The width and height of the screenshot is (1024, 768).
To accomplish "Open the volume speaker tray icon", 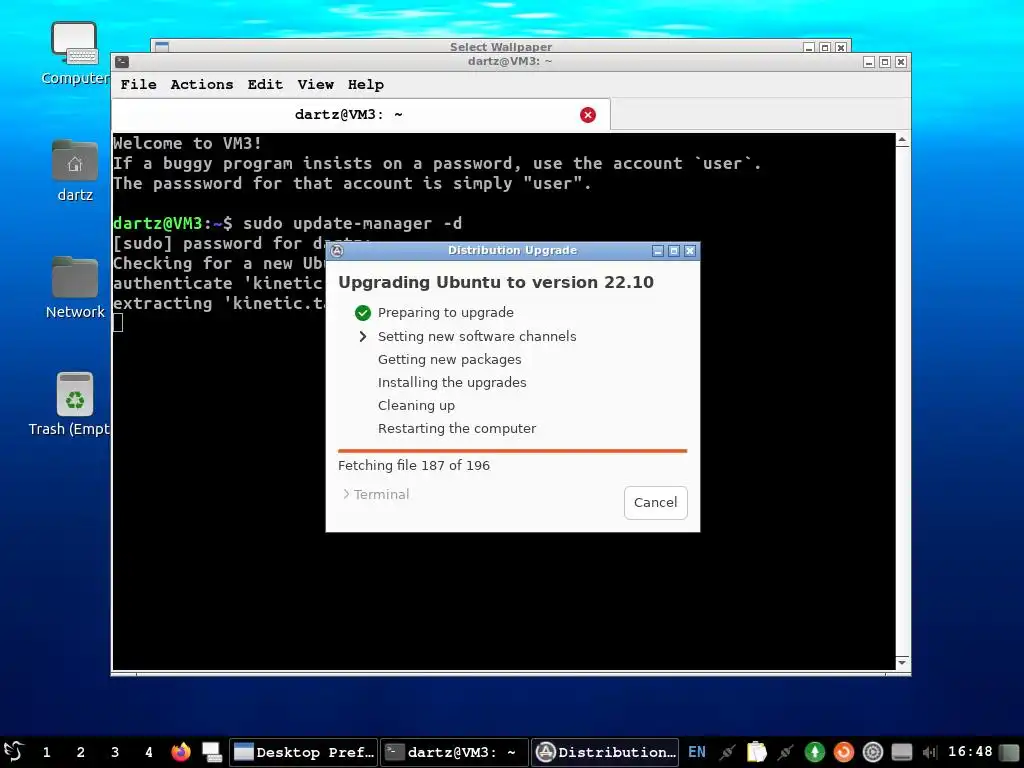I will [x=930, y=752].
